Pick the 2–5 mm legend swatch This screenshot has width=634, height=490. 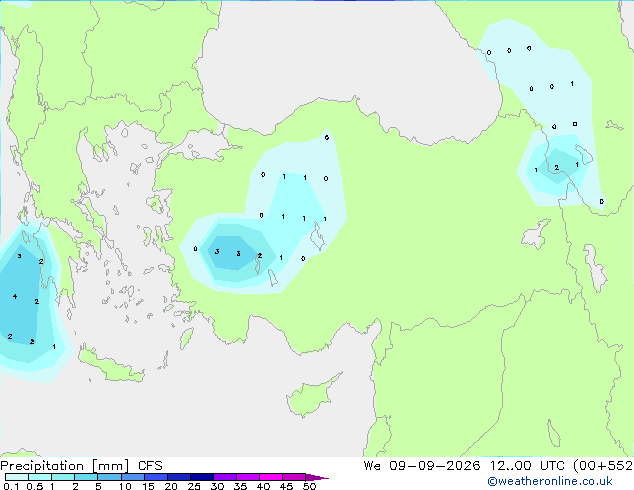(x=86, y=477)
